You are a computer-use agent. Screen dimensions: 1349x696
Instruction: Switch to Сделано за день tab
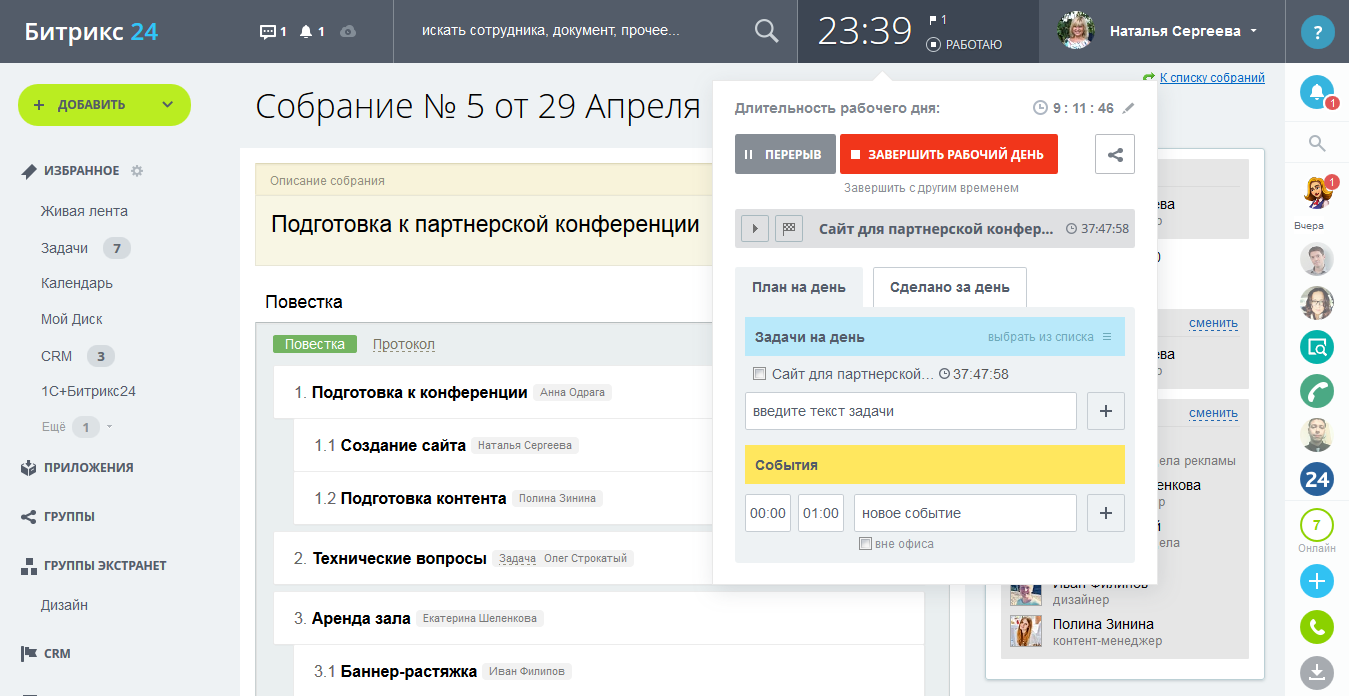click(x=949, y=287)
